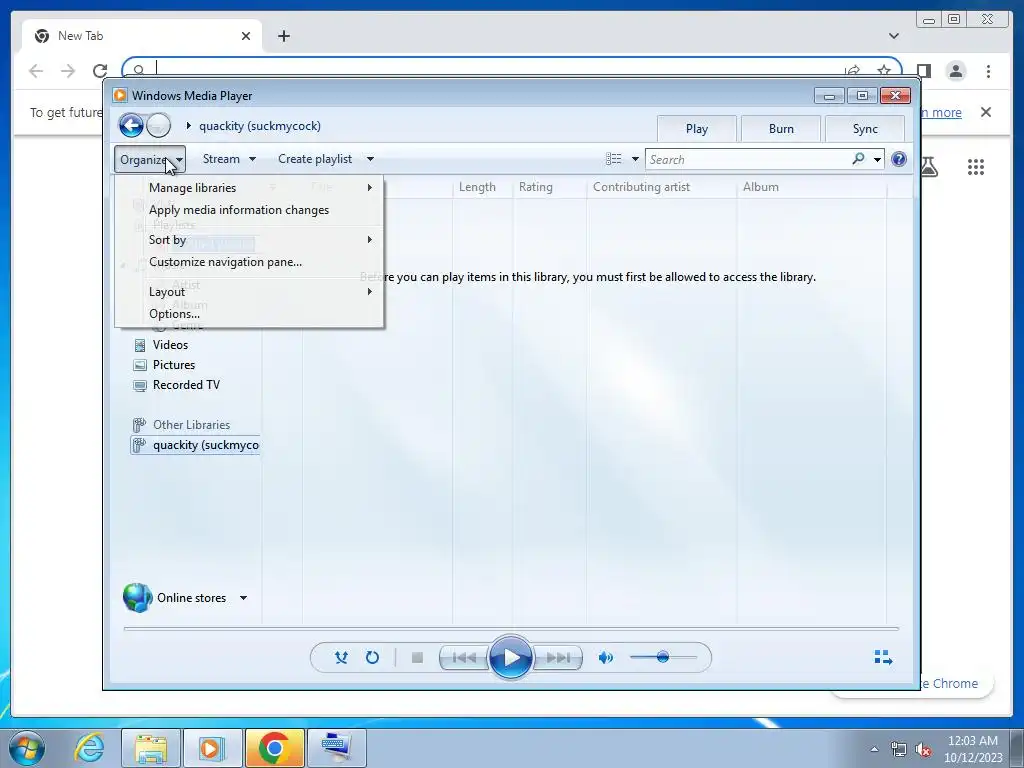Click the Play button
The image size is (1024, 768).
[510, 658]
